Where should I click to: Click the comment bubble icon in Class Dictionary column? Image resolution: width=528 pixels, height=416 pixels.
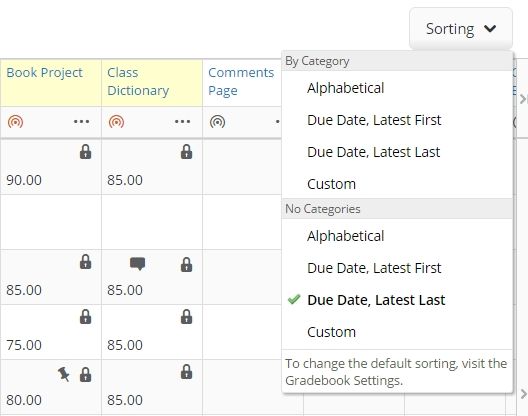tap(137, 264)
